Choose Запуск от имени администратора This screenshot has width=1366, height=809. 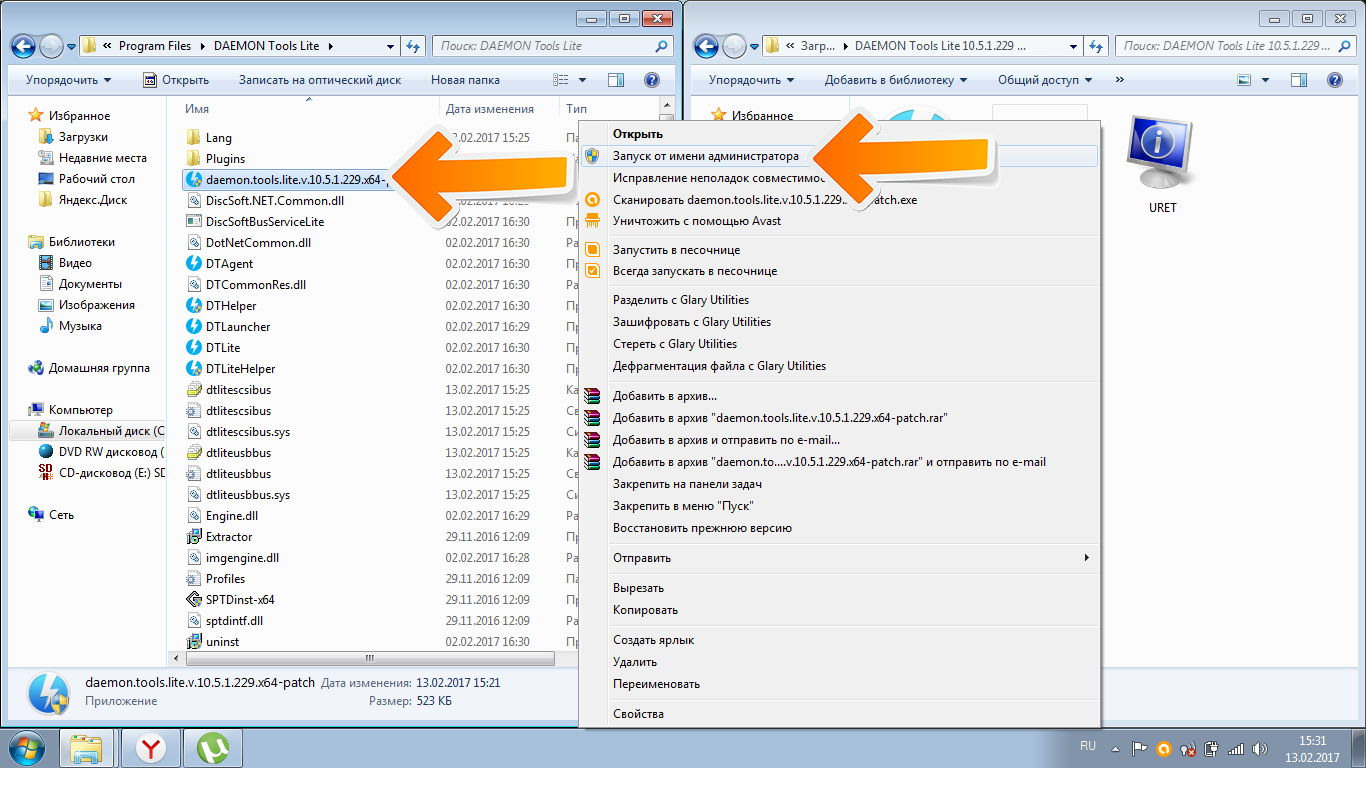tap(840, 156)
